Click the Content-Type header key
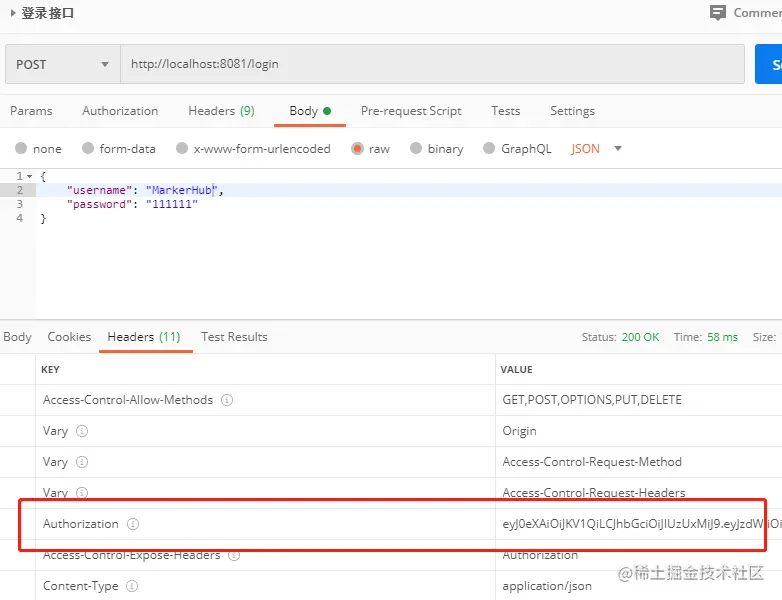This screenshot has width=782, height=600. click(81, 586)
